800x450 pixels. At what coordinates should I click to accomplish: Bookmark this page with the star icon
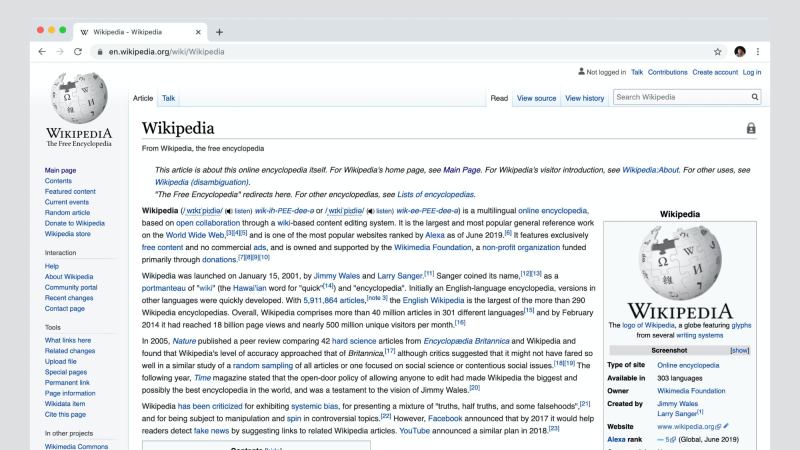[x=717, y=51]
